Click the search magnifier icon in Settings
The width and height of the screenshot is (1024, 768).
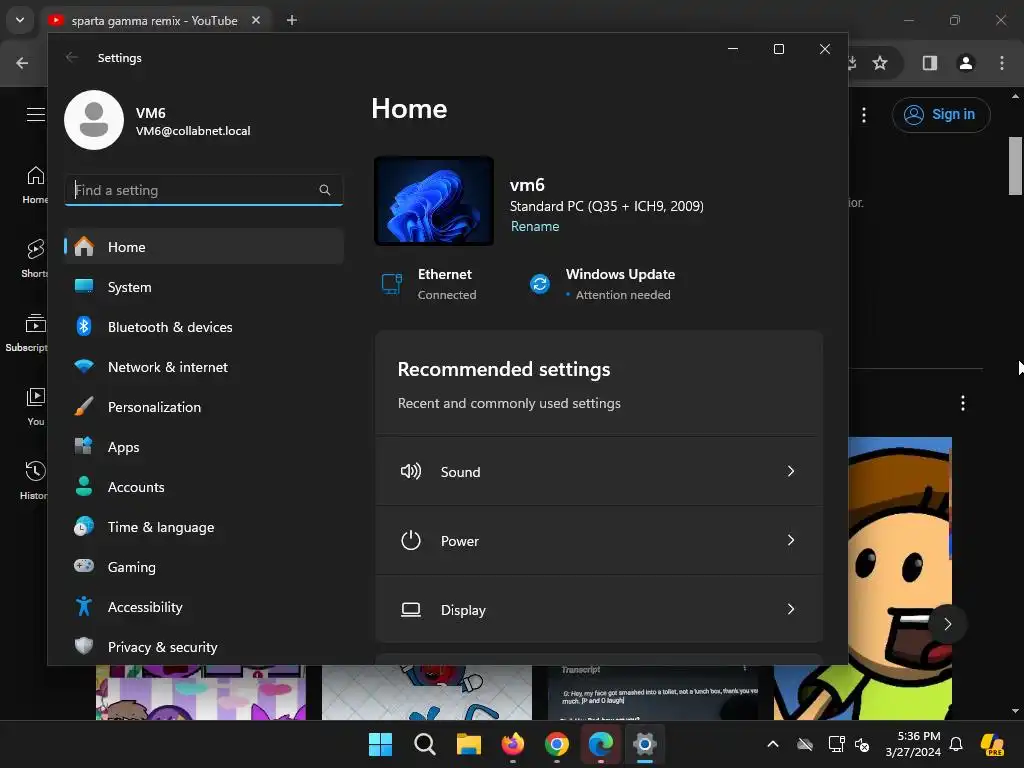[325, 190]
